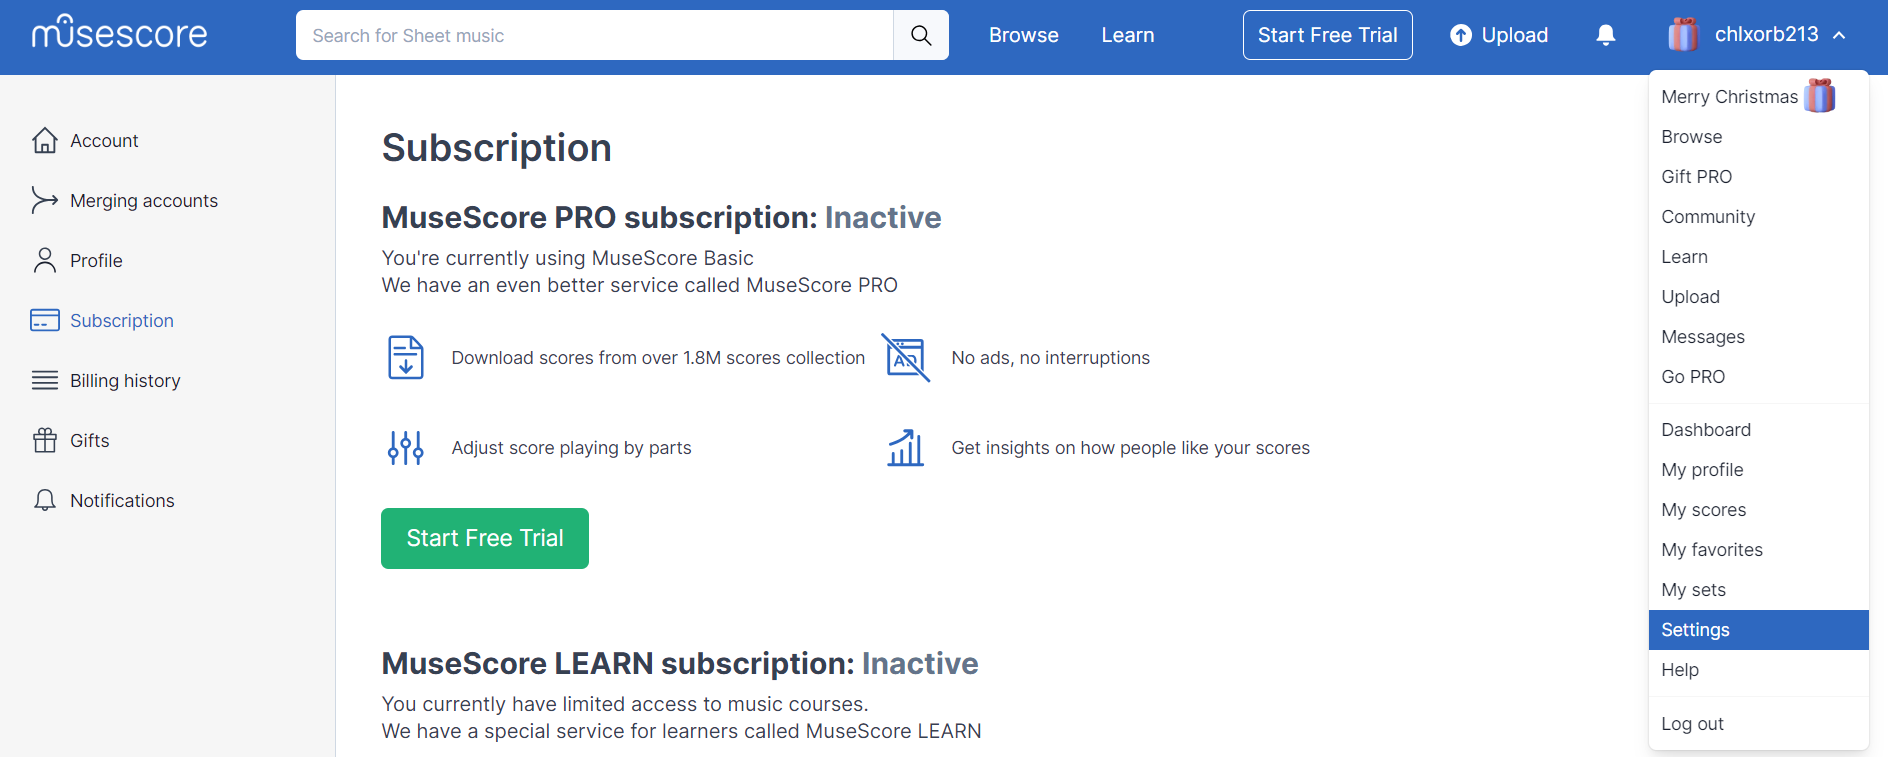Click the download scores document icon
Image resolution: width=1888 pixels, height=757 pixels.
pyautogui.click(x=406, y=357)
